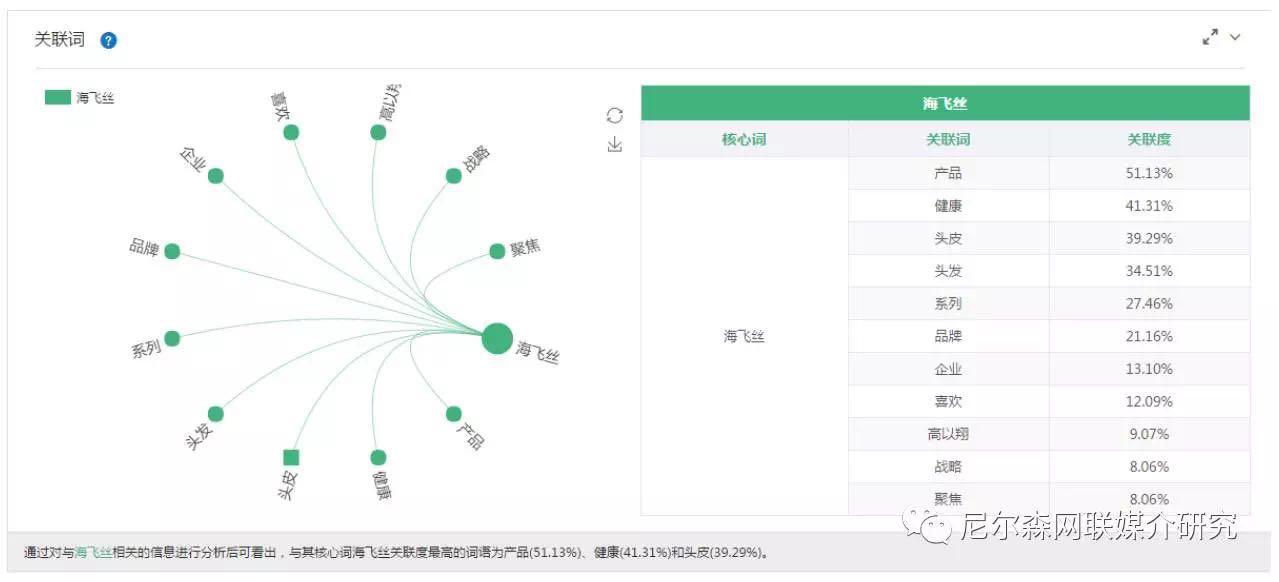Click the blue help question mark icon
The width and height of the screenshot is (1279, 582).
click(x=109, y=41)
